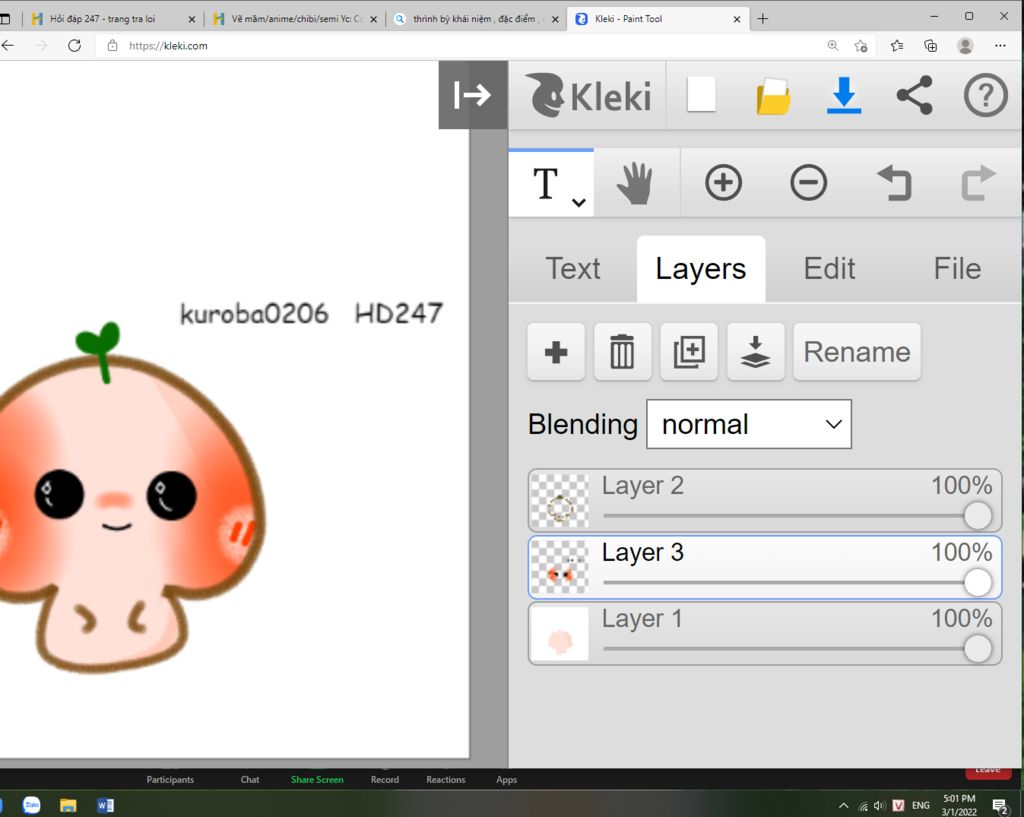
Task: Open File Explorer from the taskbar
Action: click(68, 805)
